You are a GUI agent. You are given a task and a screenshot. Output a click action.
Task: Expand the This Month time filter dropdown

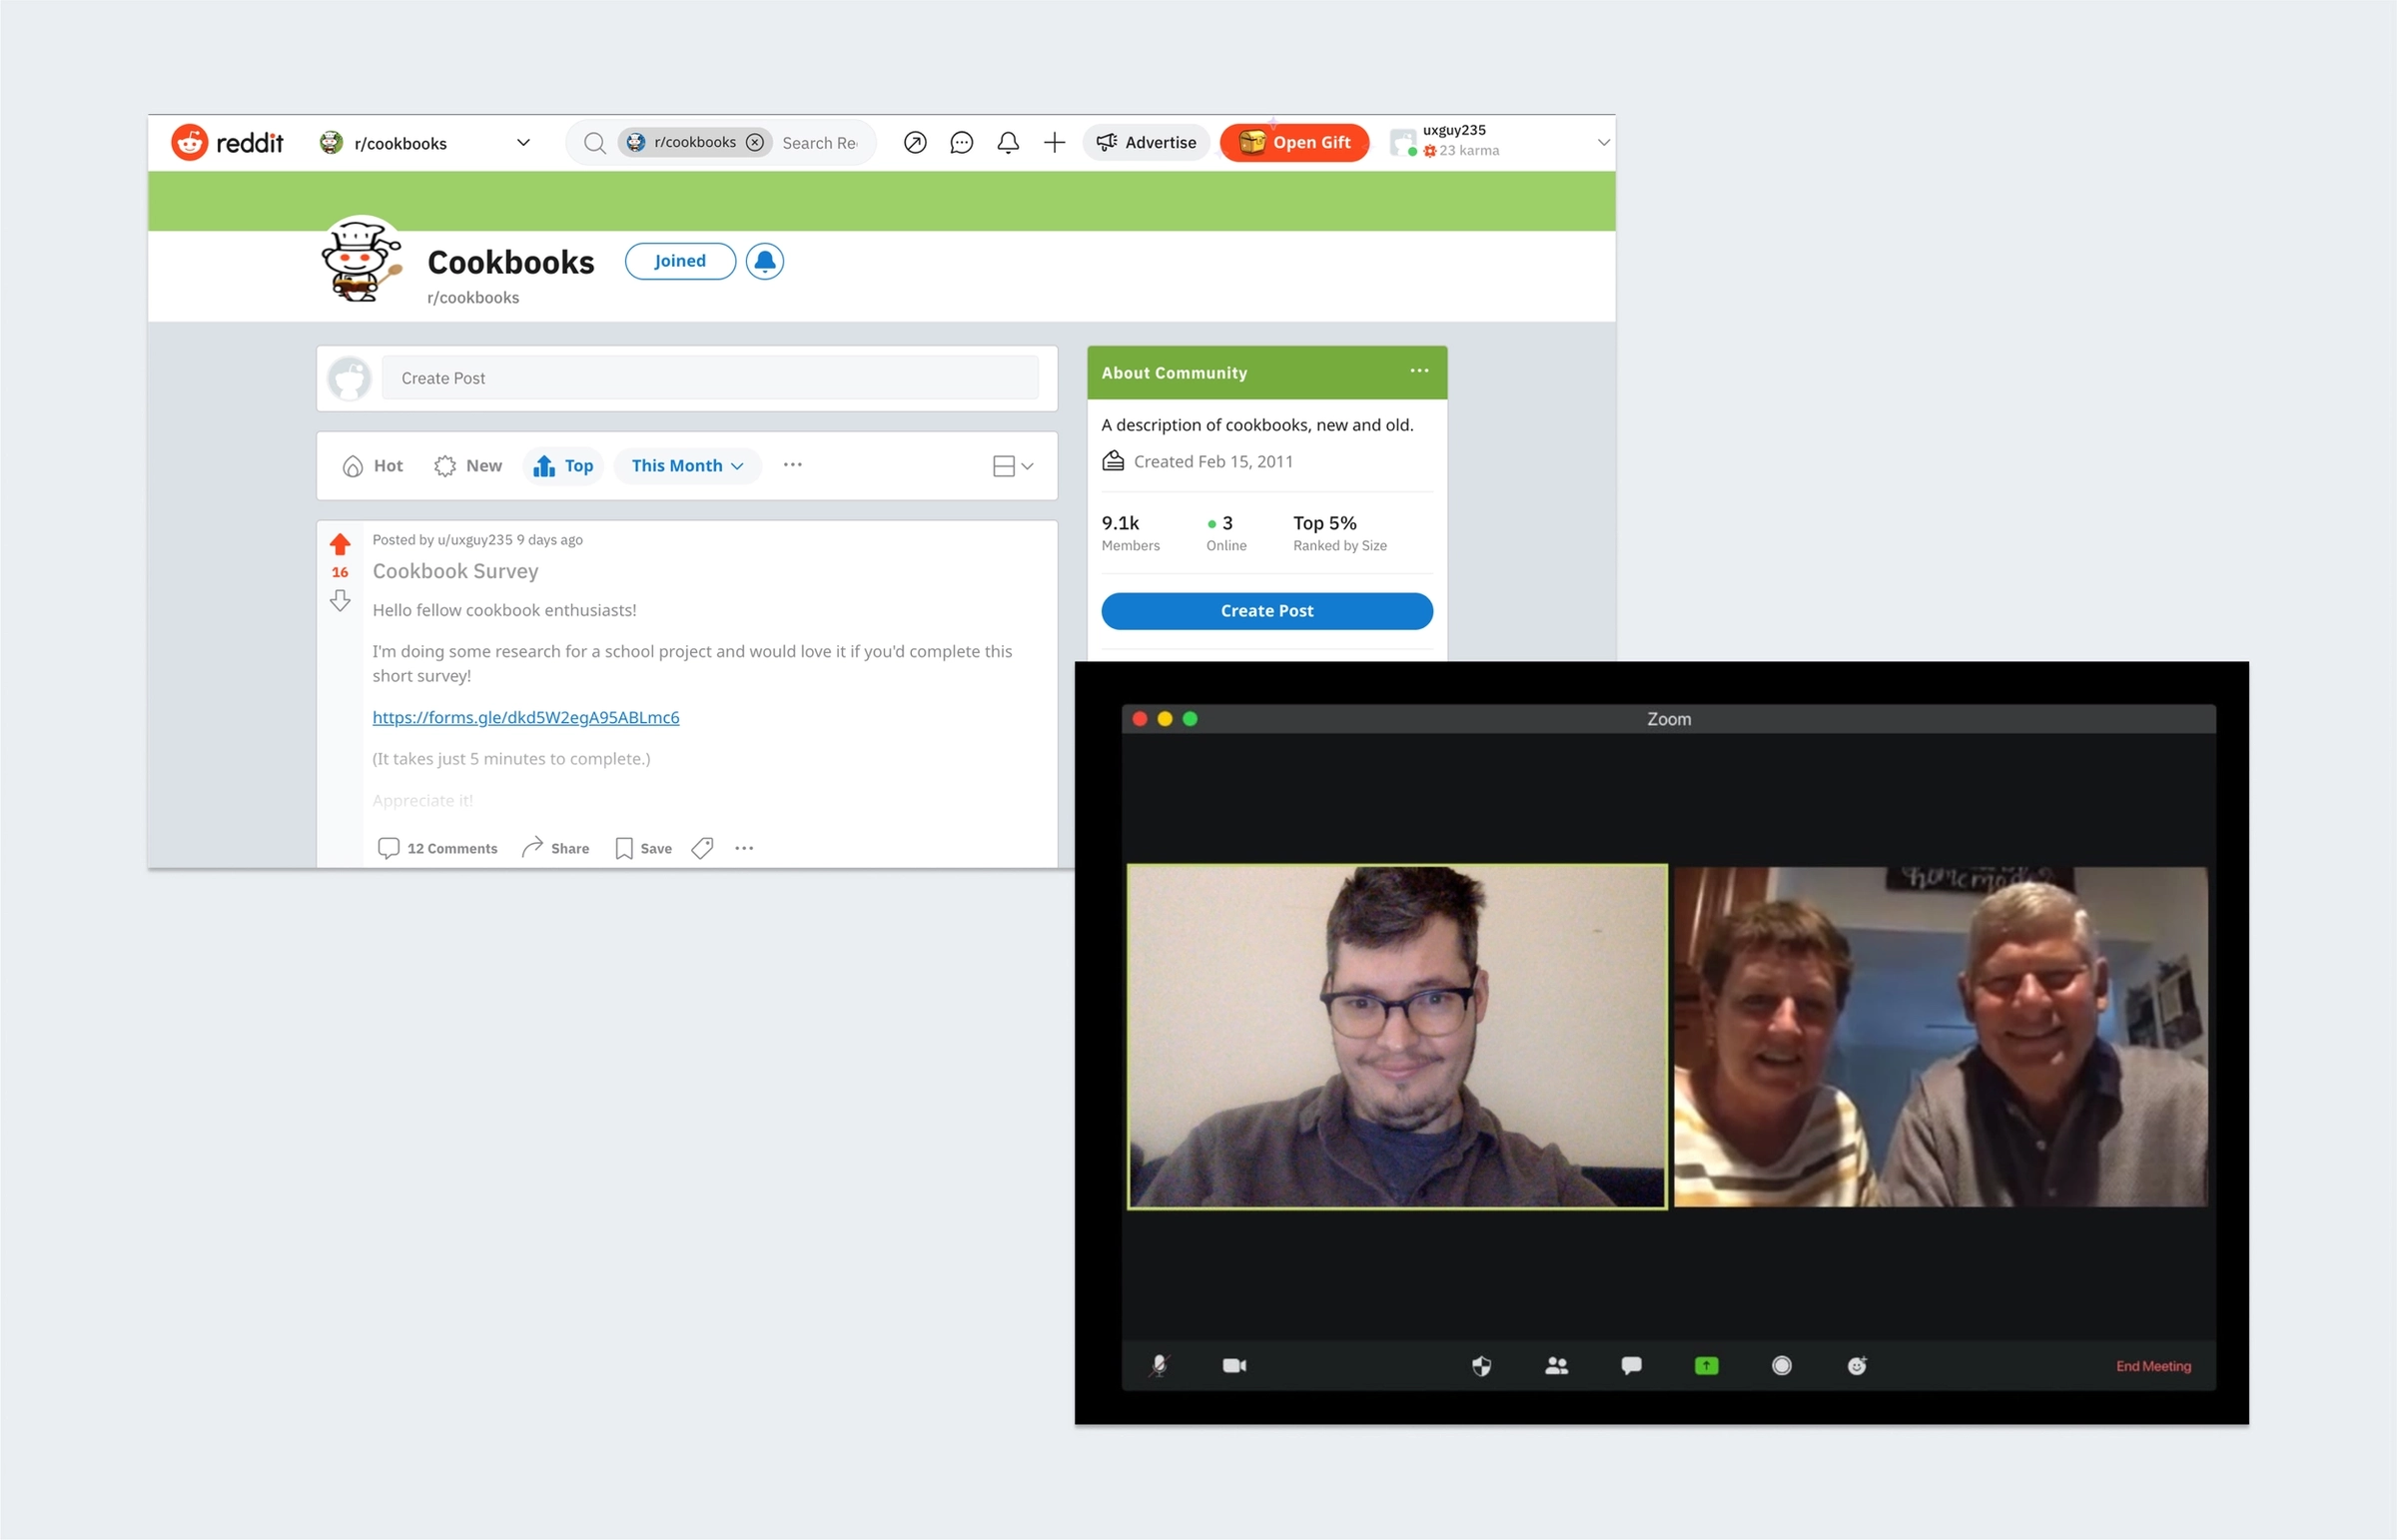[x=687, y=466]
